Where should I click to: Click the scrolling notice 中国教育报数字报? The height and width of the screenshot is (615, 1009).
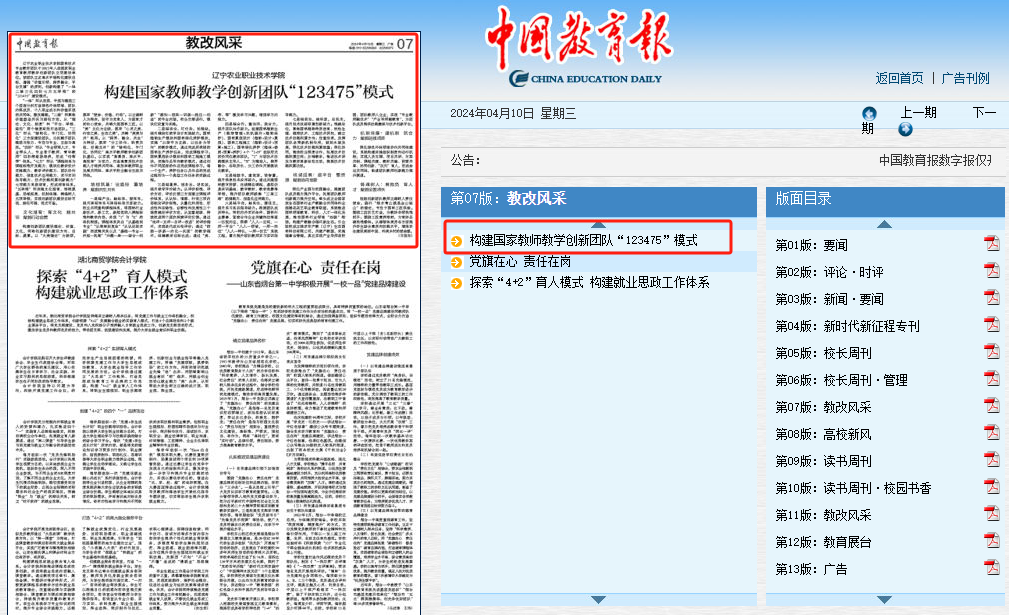click(935, 160)
